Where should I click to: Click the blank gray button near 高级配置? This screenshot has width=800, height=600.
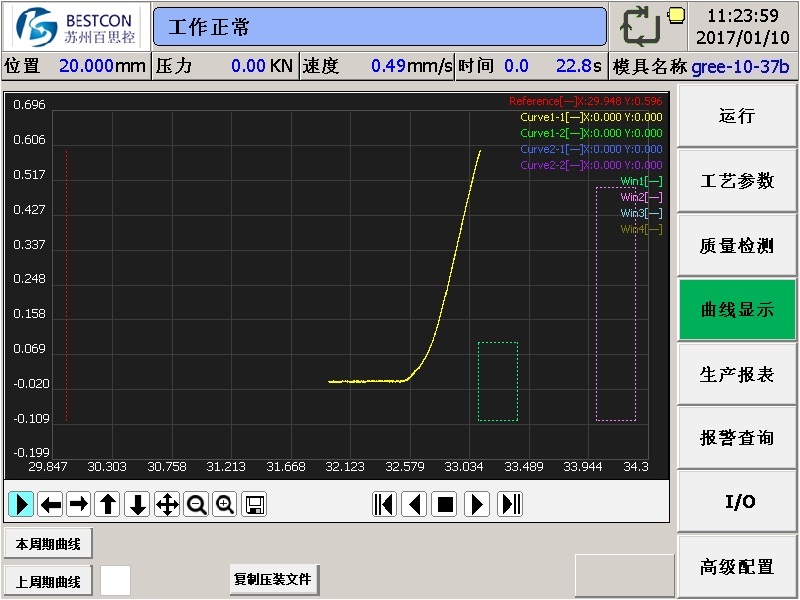[x=624, y=576]
